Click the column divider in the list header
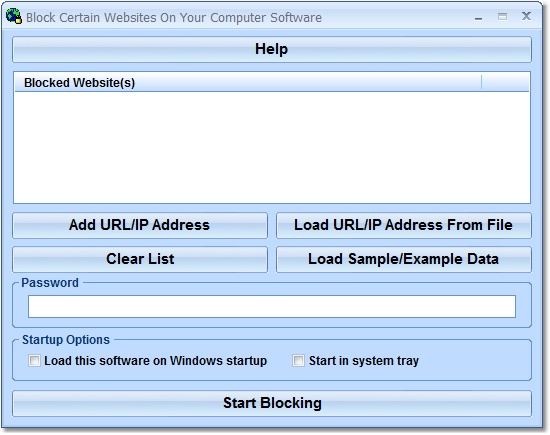Image resolution: width=550 pixels, height=435 pixels. click(482, 83)
